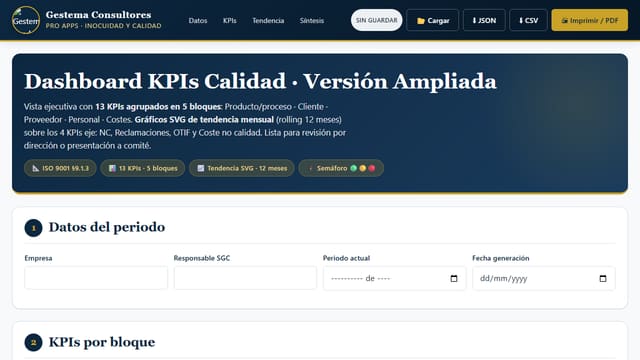640x360 pixels.
Task: Click the green semáforo dot
Action: click(x=353, y=168)
